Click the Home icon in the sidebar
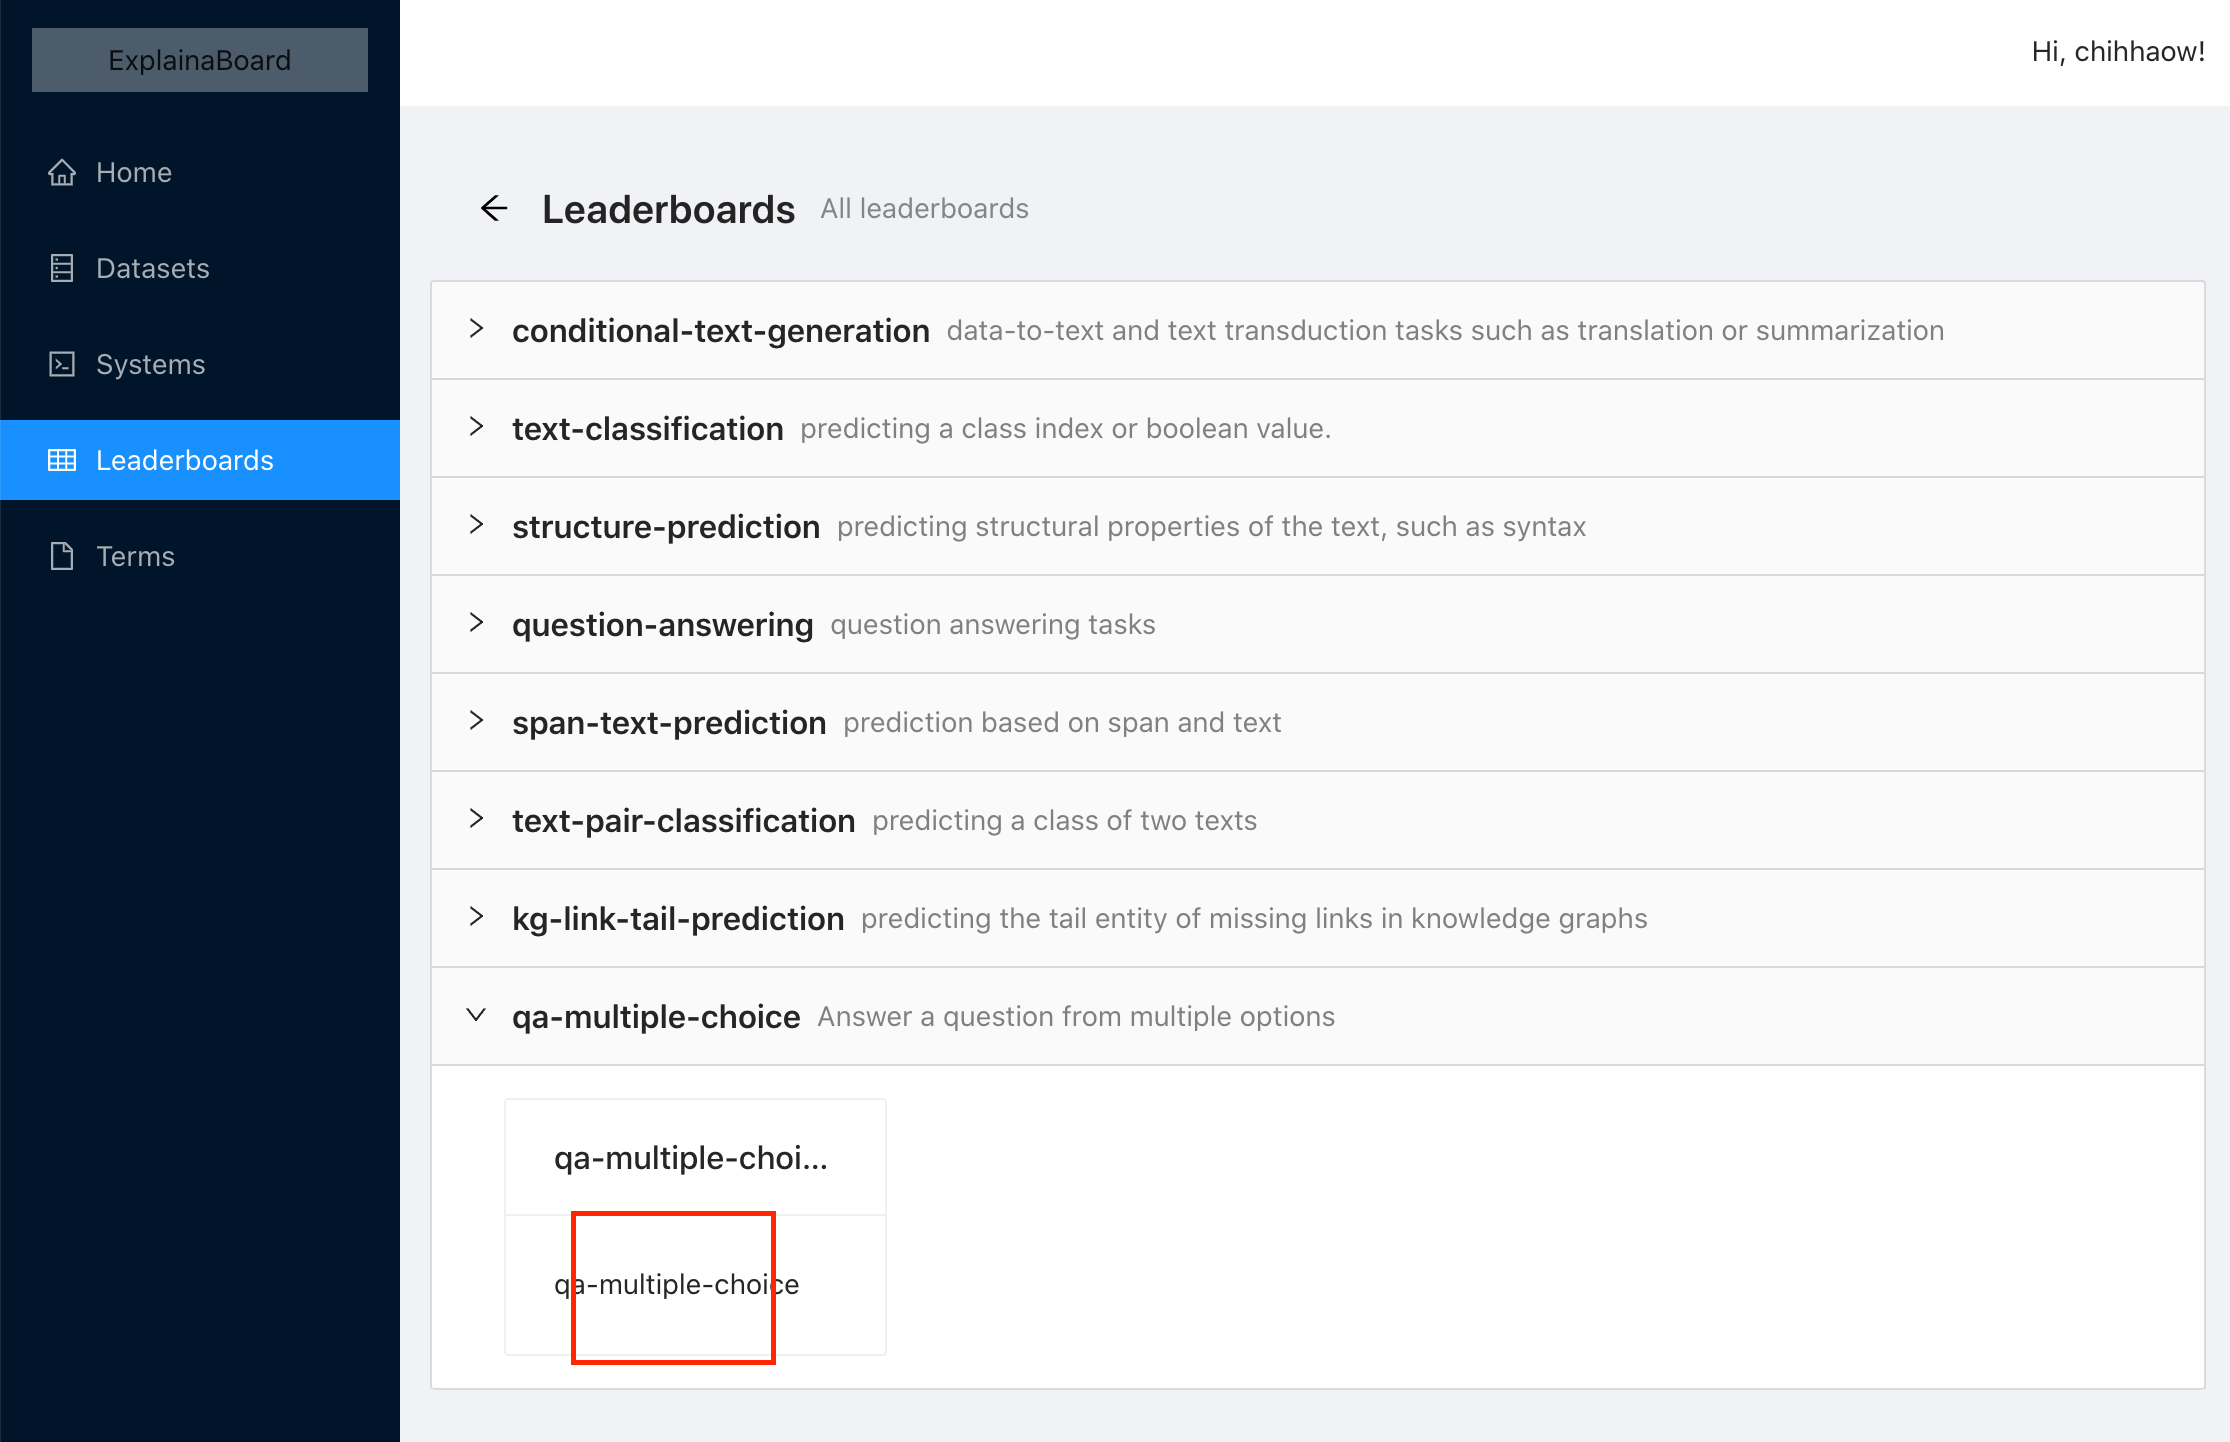Viewport: 2230px width, 1442px height. point(62,172)
